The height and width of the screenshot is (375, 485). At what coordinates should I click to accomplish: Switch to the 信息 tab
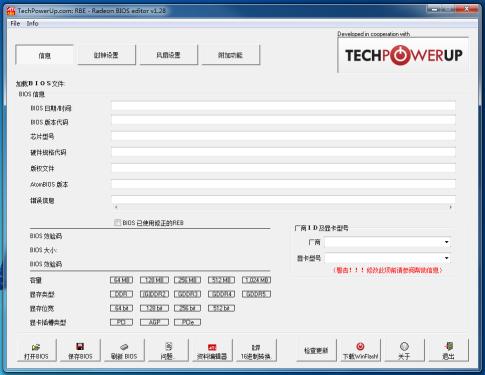coord(44,55)
